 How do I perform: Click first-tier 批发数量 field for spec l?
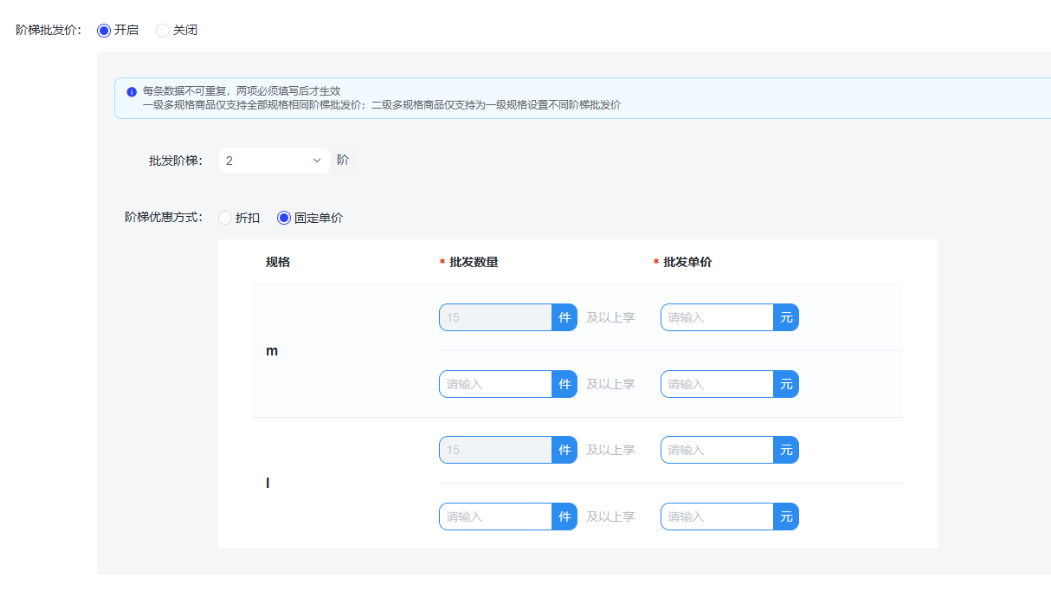(x=496, y=450)
